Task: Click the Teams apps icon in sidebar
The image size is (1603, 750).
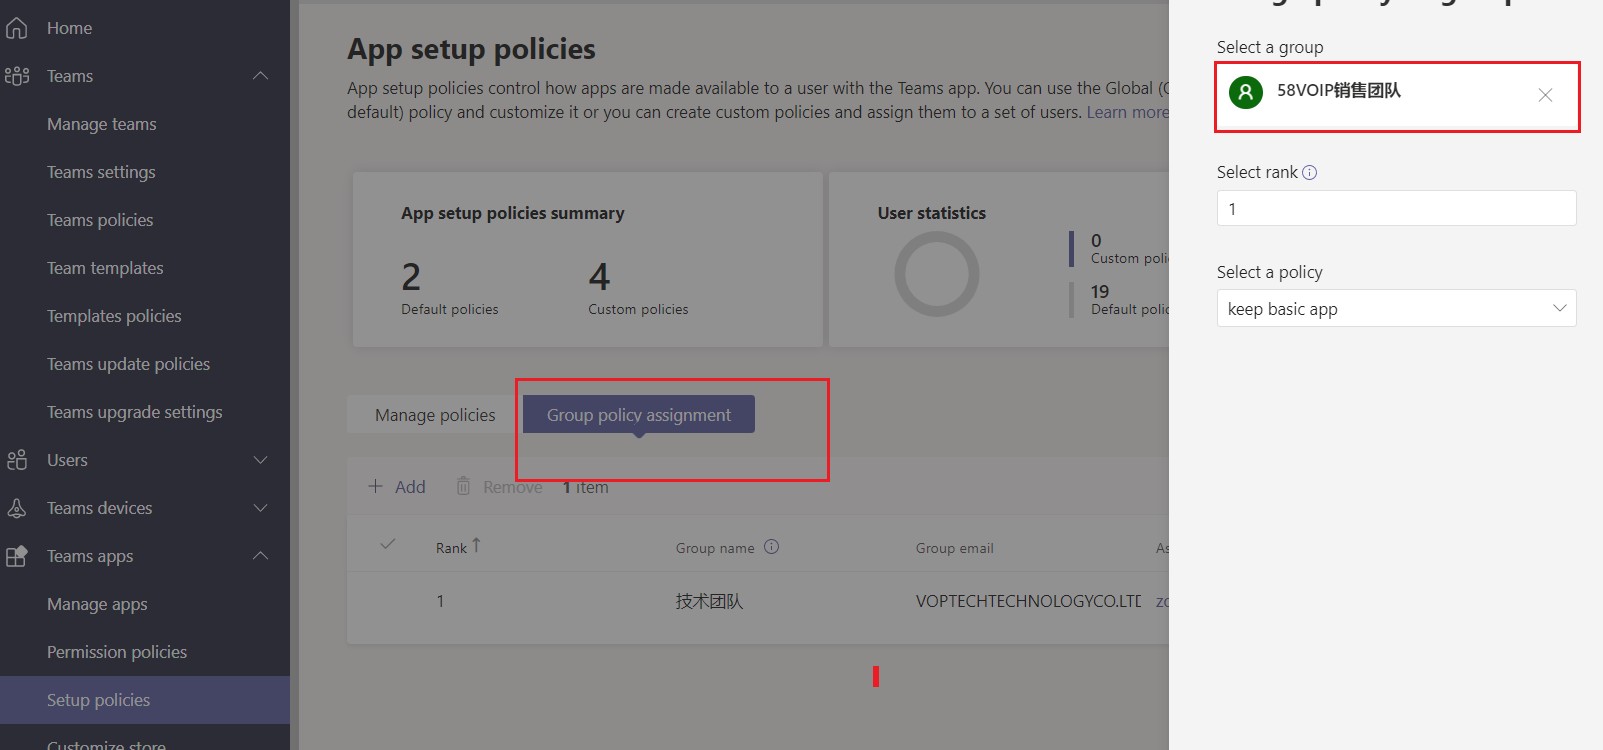Action: coord(17,556)
